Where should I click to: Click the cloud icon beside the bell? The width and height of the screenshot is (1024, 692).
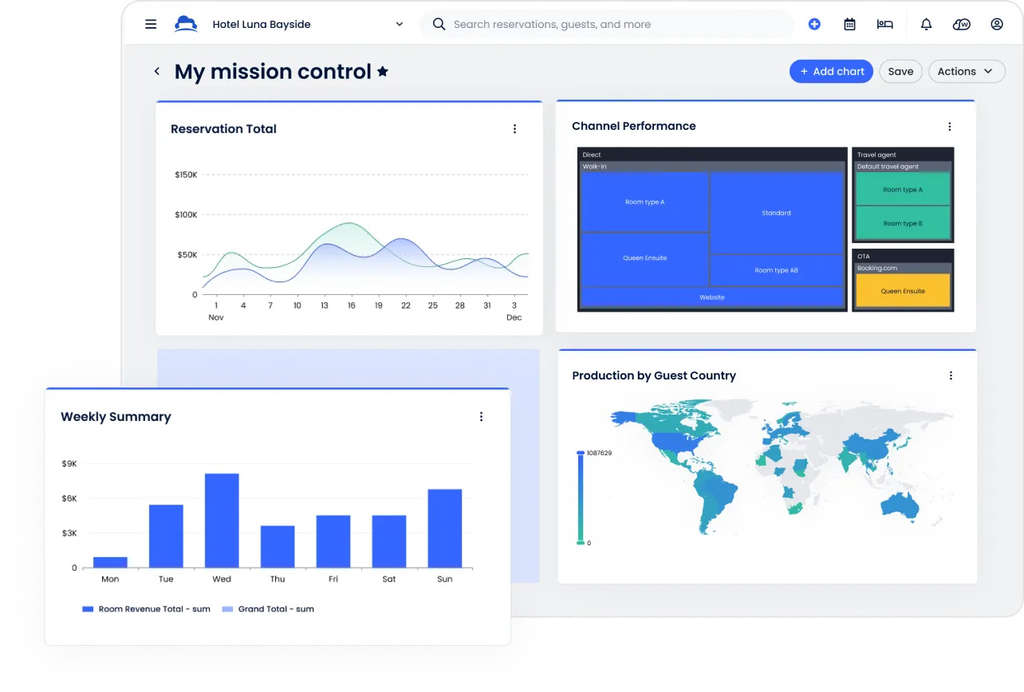coord(962,24)
